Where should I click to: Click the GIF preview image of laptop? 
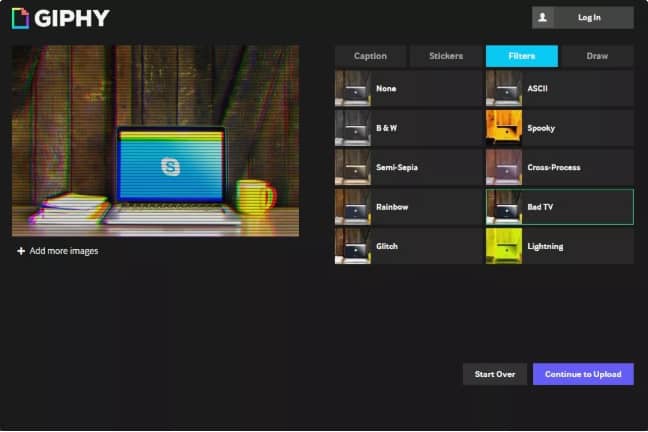pyautogui.click(x=155, y=141)
